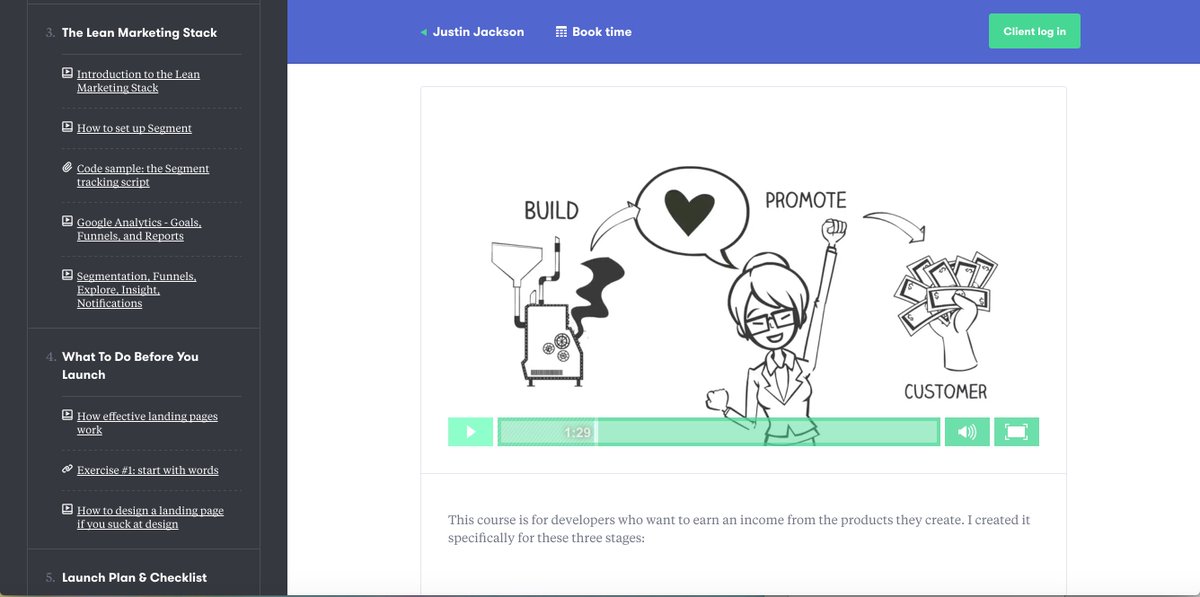
Task: Go to Justin Jackson's profile link
Action: tap(478, 32)
